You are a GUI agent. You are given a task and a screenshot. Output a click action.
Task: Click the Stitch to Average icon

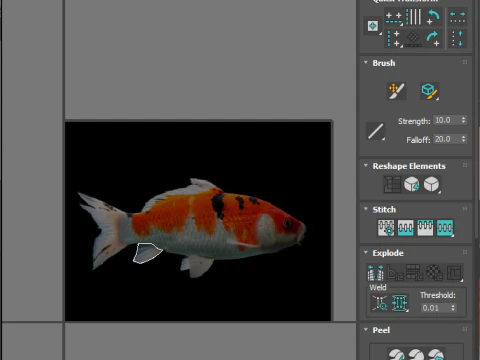(x=406, y=228)
